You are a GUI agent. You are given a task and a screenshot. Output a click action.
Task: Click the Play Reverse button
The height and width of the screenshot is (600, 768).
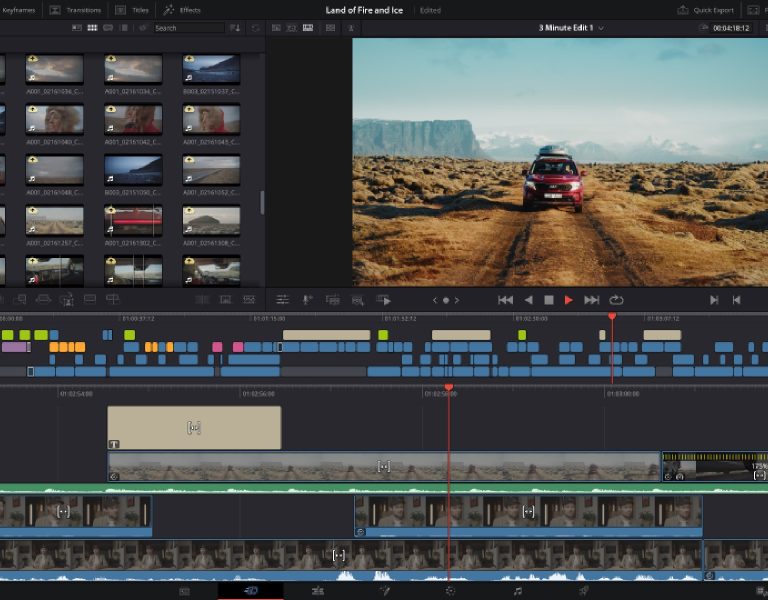[528, 300]
